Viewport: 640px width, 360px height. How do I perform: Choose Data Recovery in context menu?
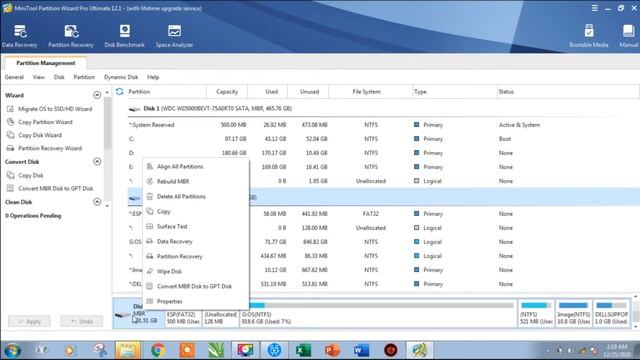pos(196,241)
